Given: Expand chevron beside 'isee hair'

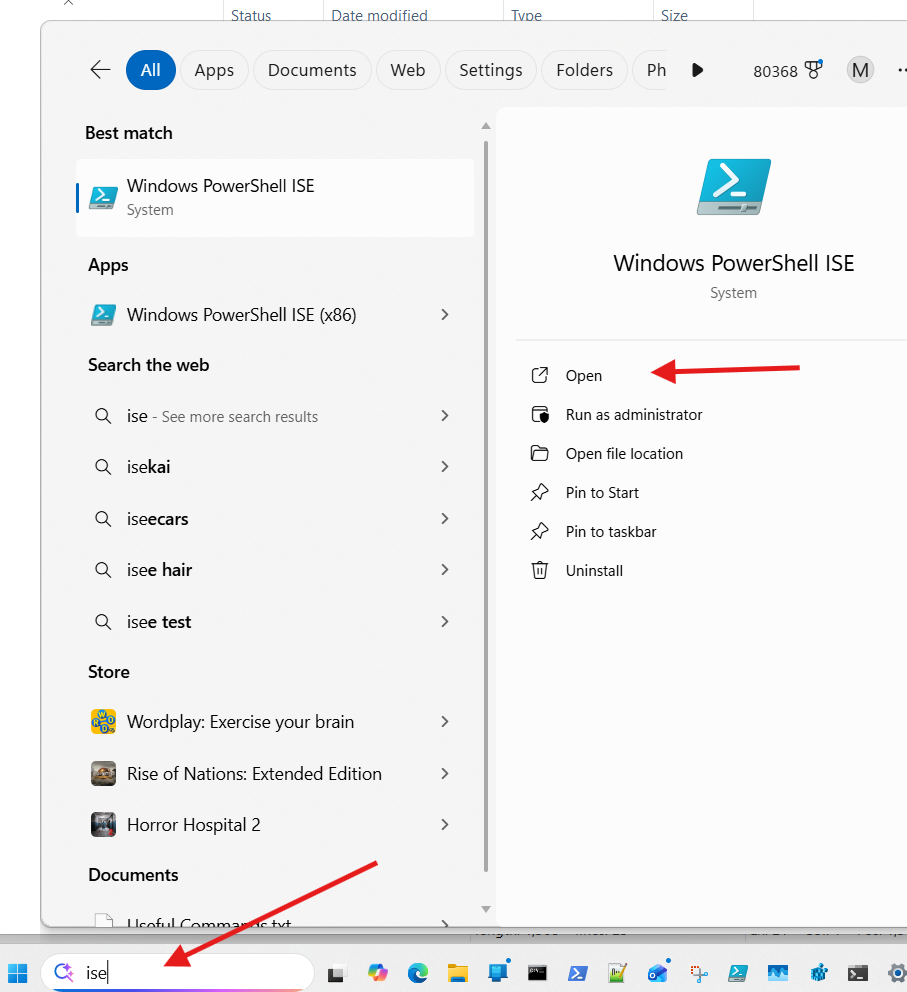Looking at the screenshot, I should pos(445,570).
